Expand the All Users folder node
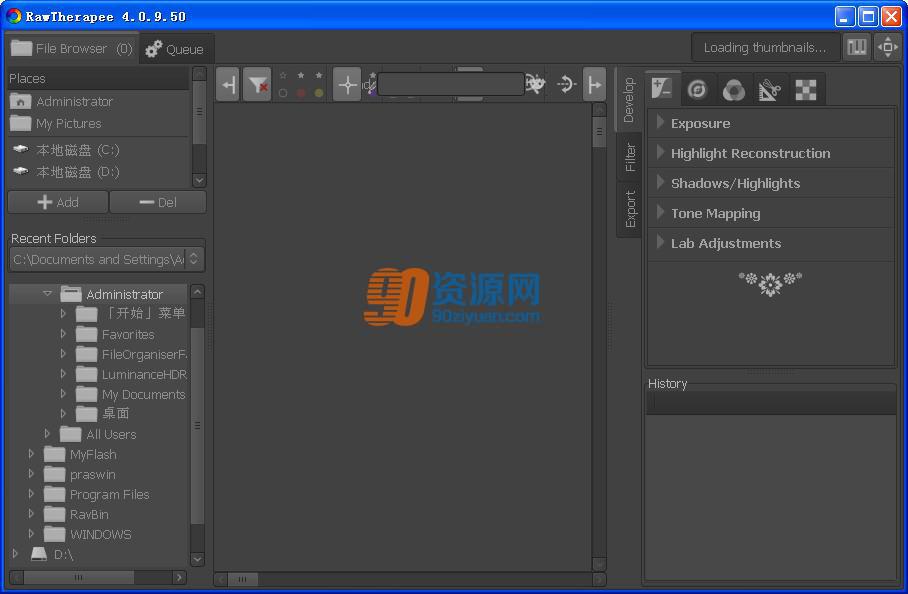This screenshot has width=908, height=594. 47,434
